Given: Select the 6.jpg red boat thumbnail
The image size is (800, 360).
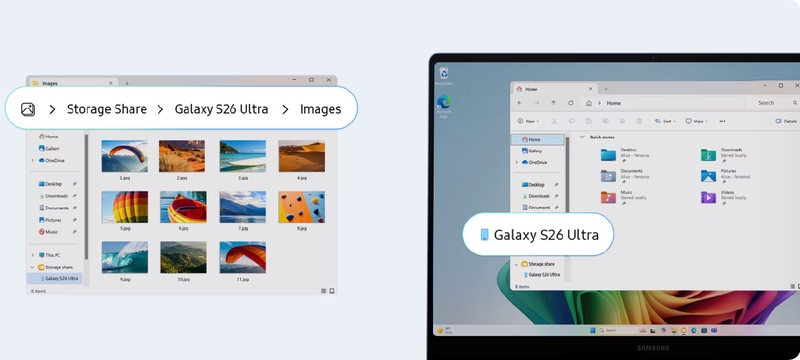Looking at the screenshot, I should [x=184, y=207].
